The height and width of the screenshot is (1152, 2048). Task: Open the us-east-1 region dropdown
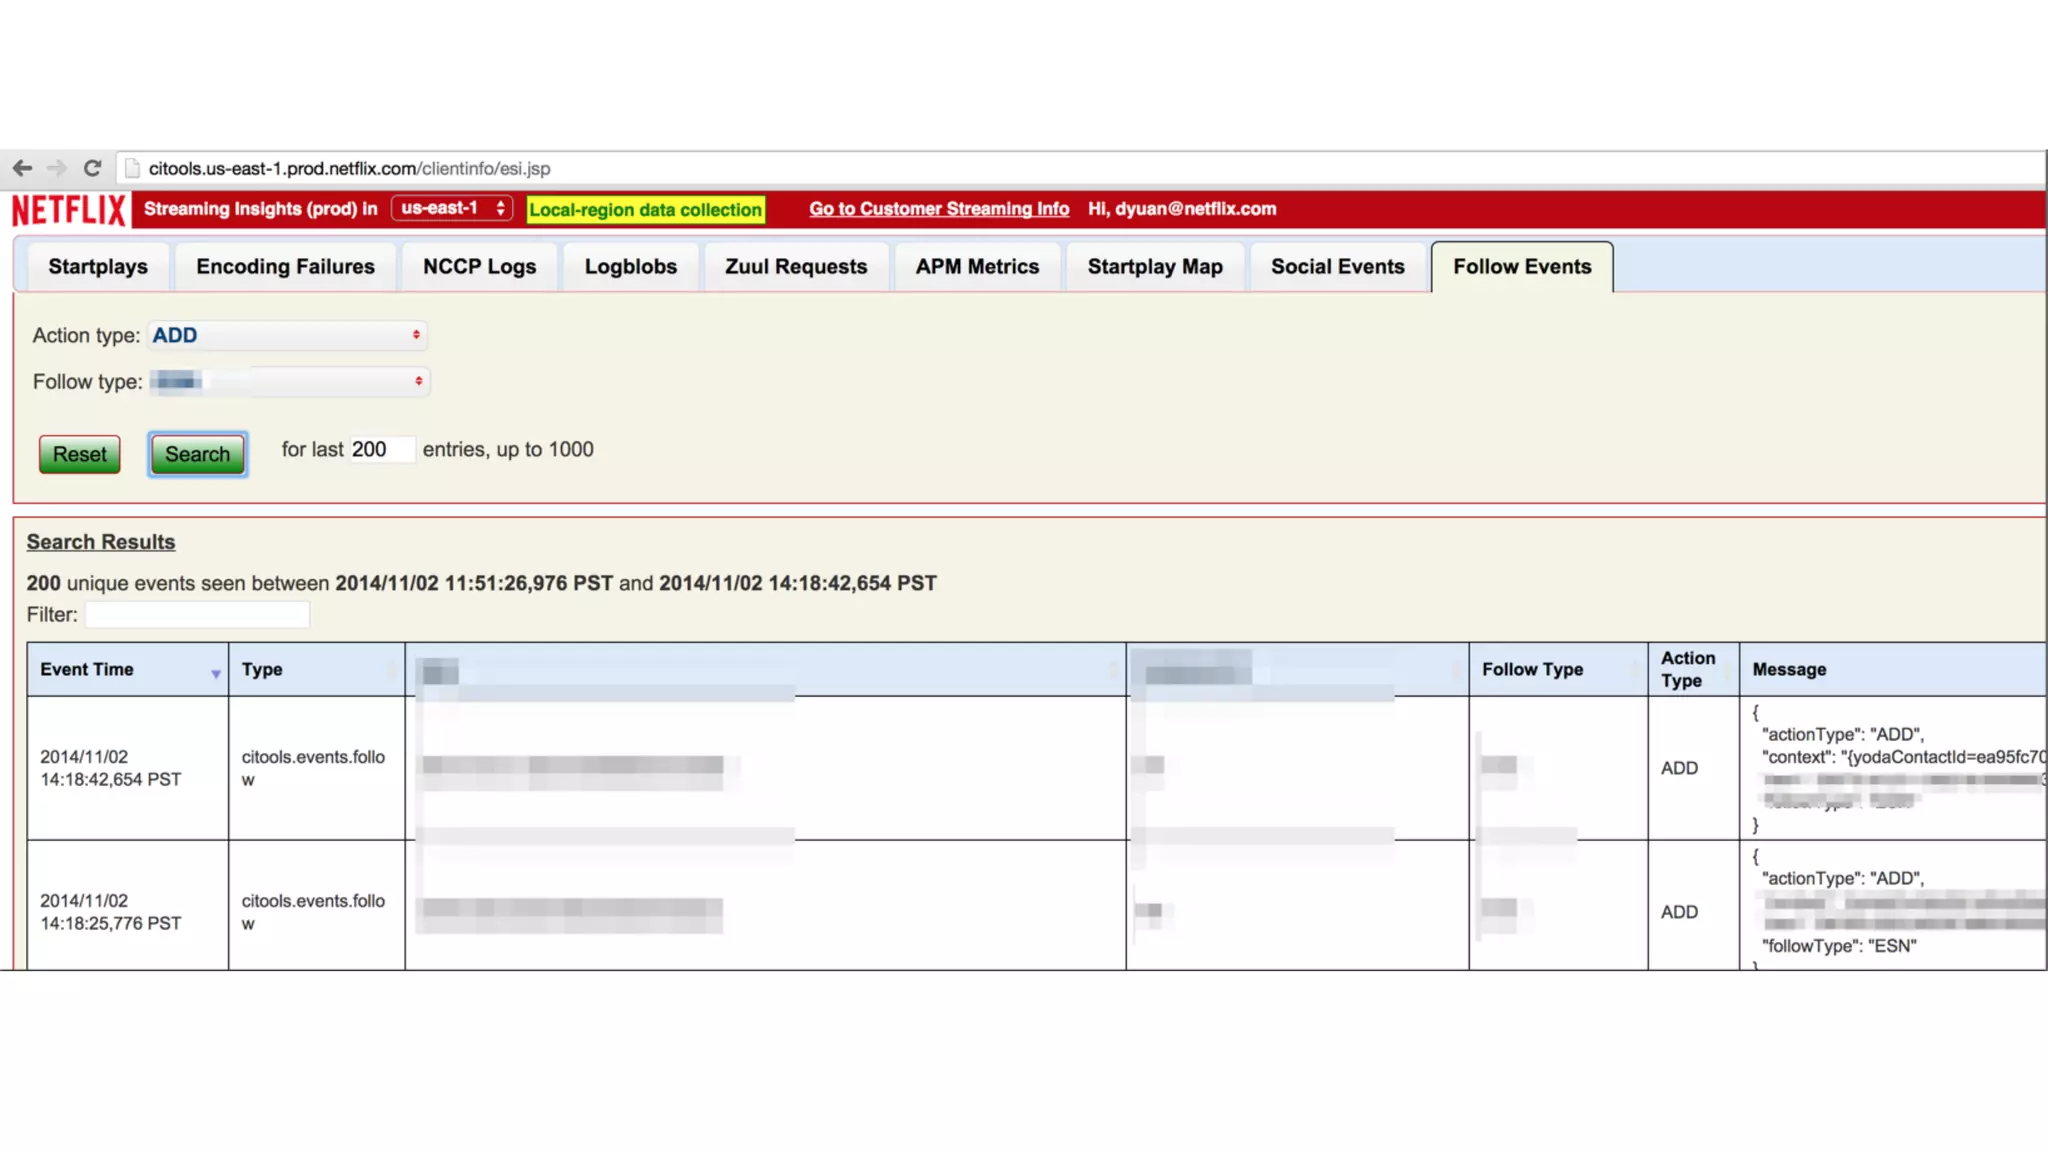point(452,208)
